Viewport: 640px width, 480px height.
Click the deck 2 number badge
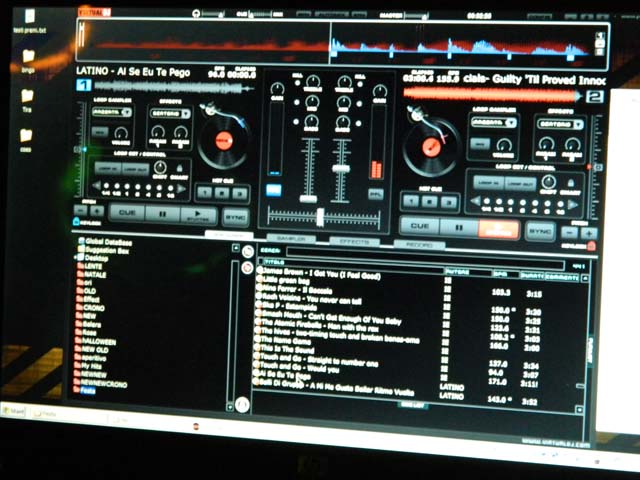pyautogui.click(x=594, y=97)
